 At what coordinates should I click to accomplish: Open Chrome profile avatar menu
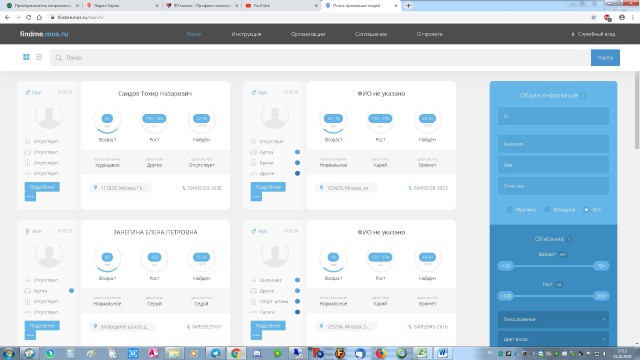tap(622, 17)
